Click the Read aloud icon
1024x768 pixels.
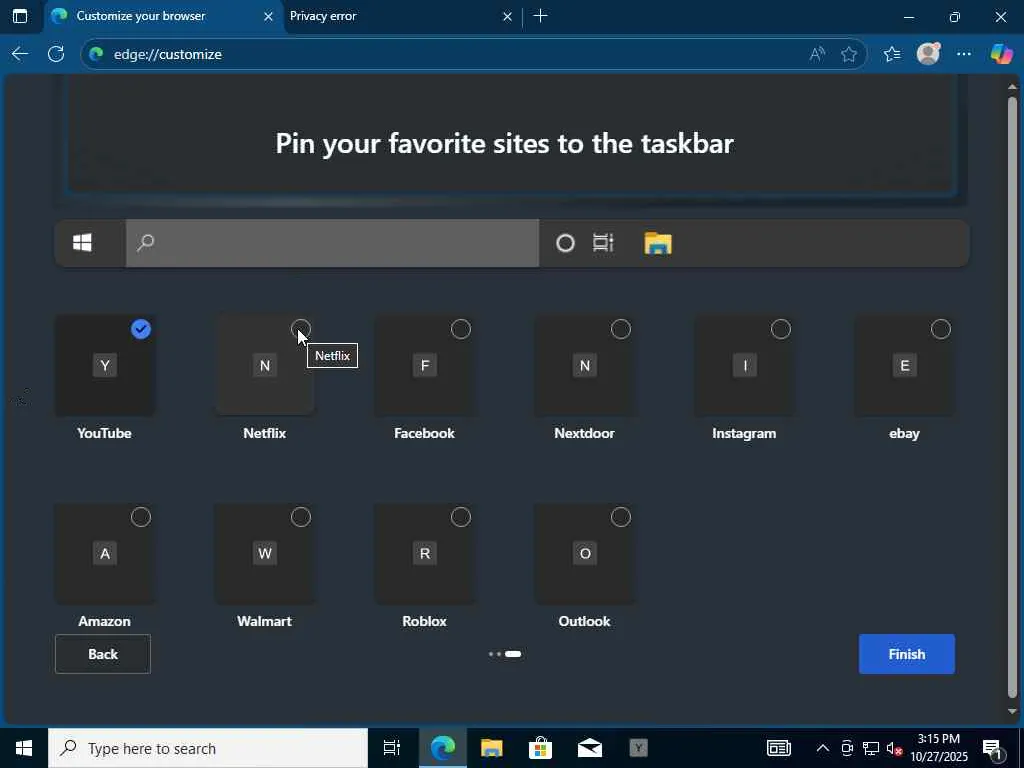click(x=817, y=54)
